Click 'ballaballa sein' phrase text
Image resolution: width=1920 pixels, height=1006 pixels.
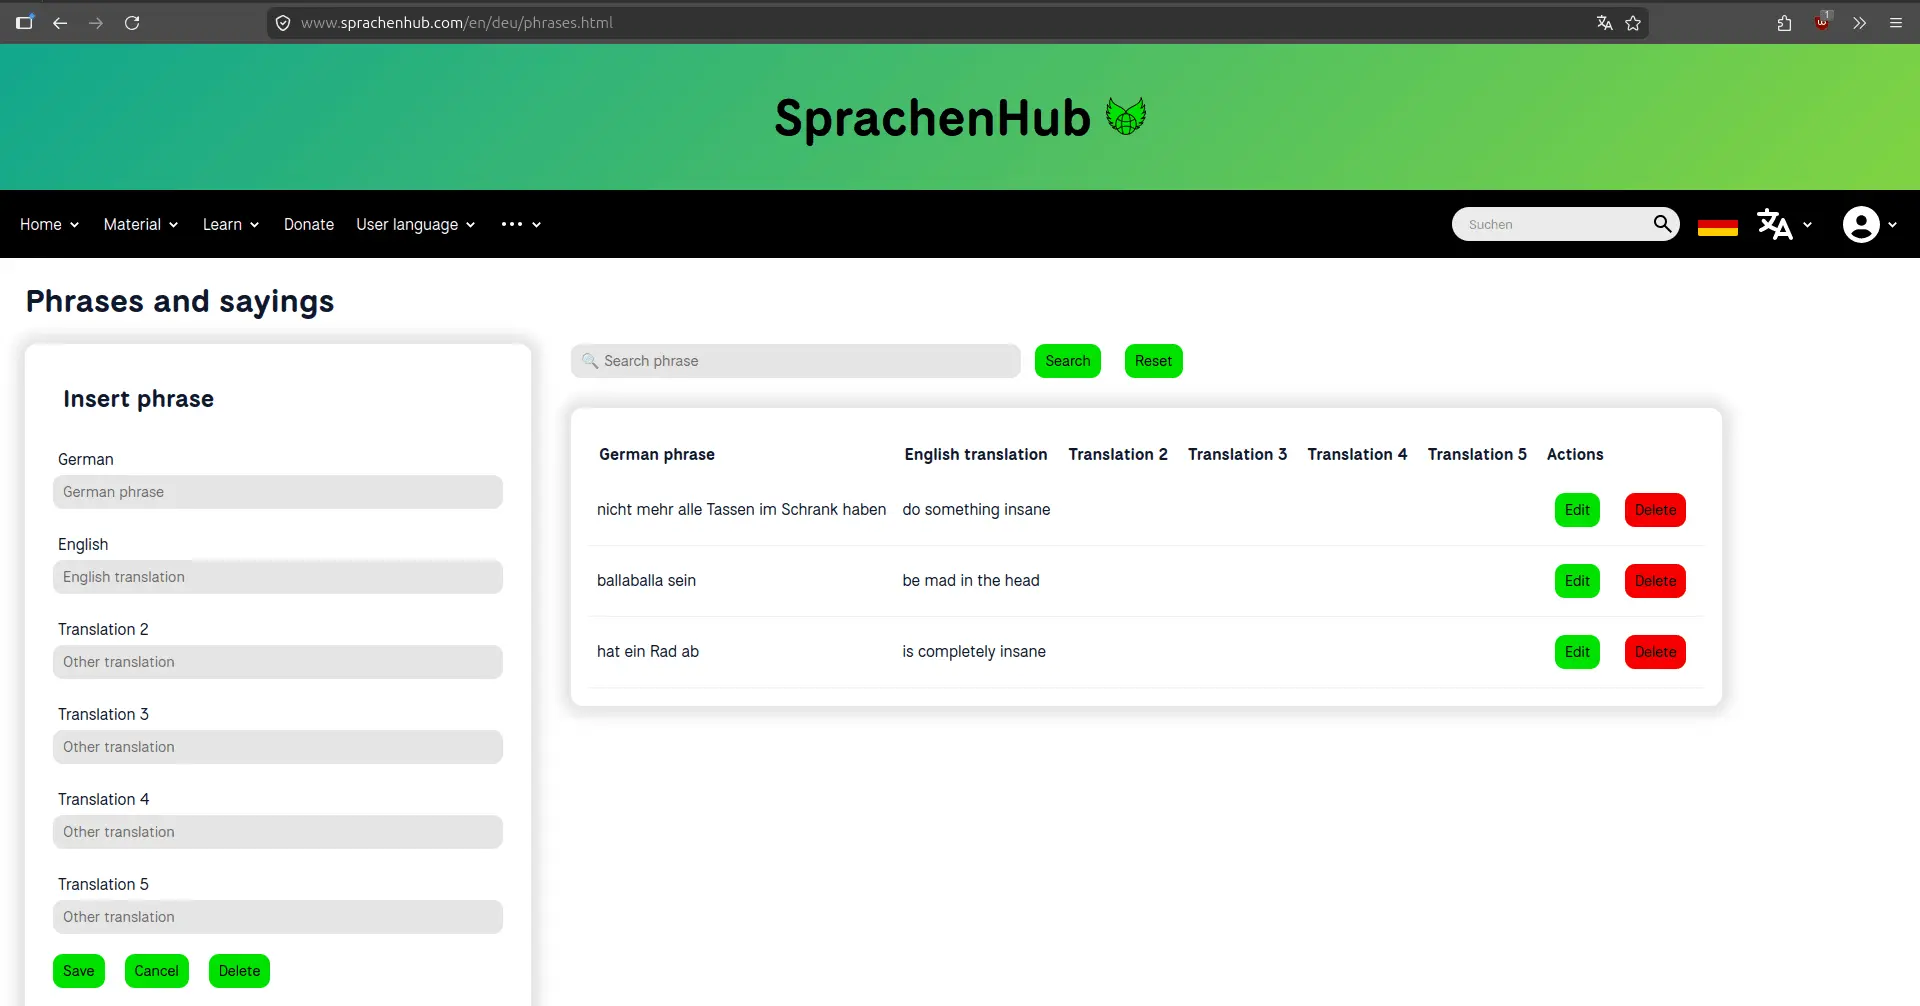click(x=646, y=581)
